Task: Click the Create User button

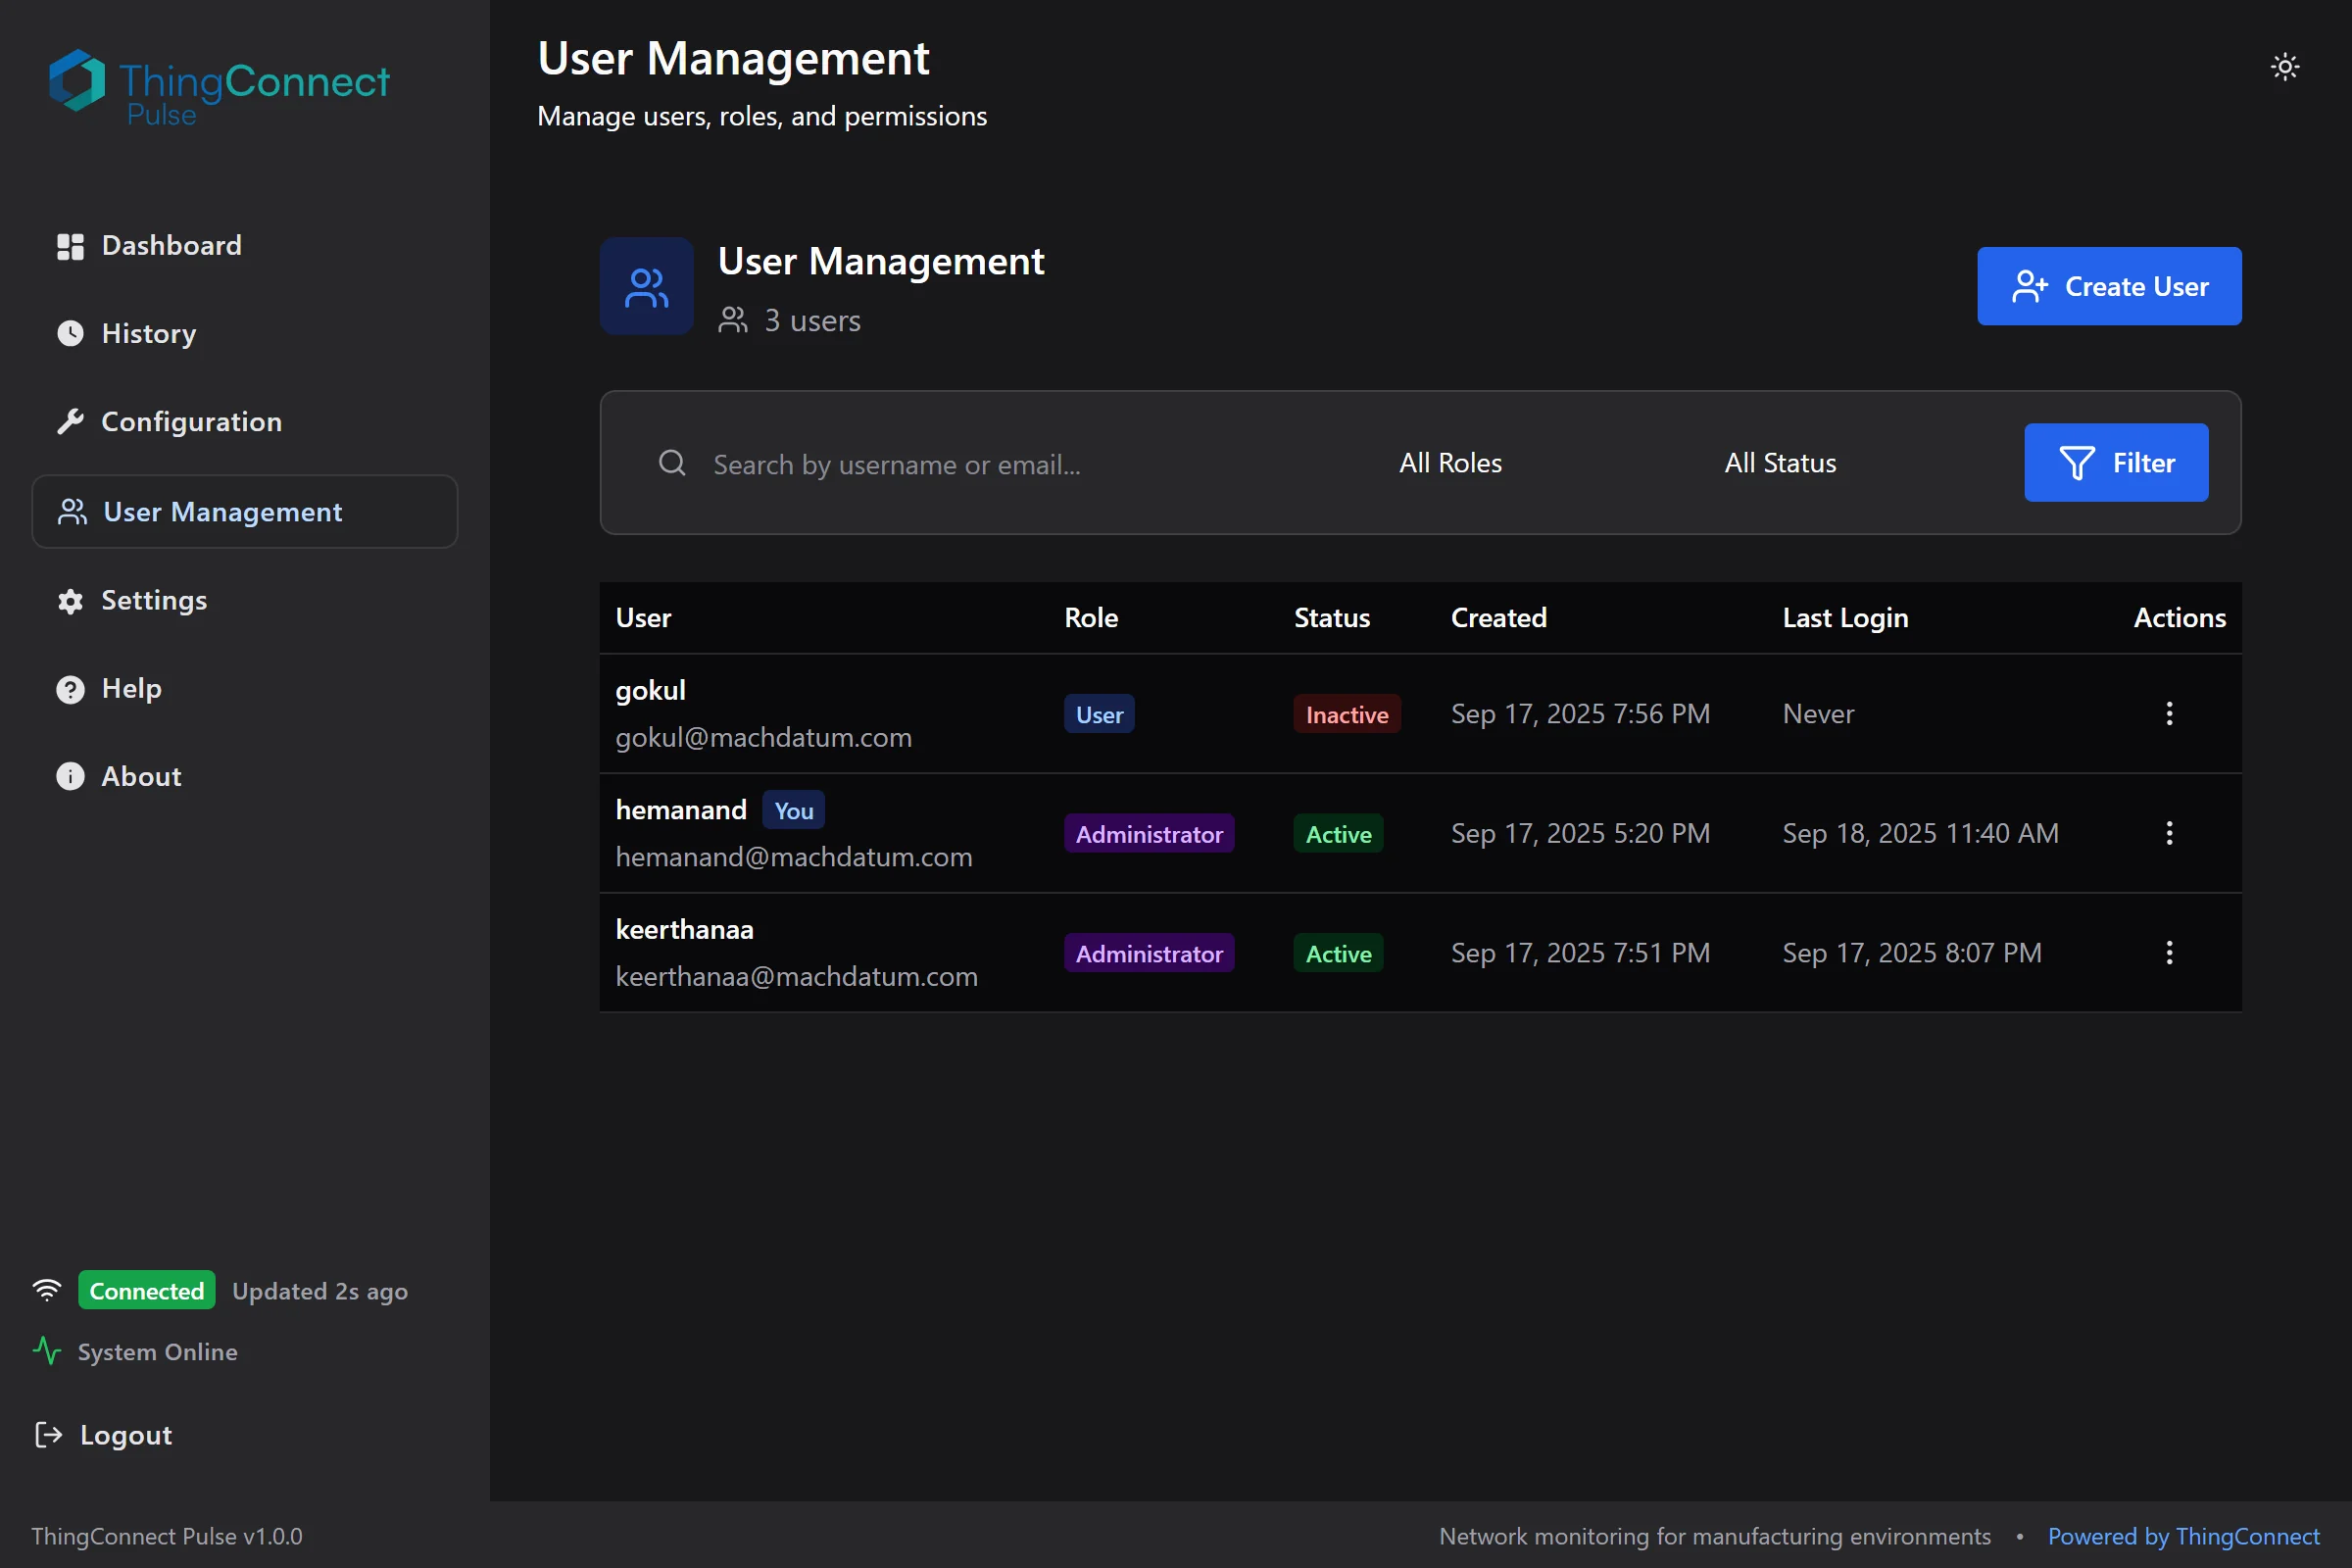Action: point(2109,286)
